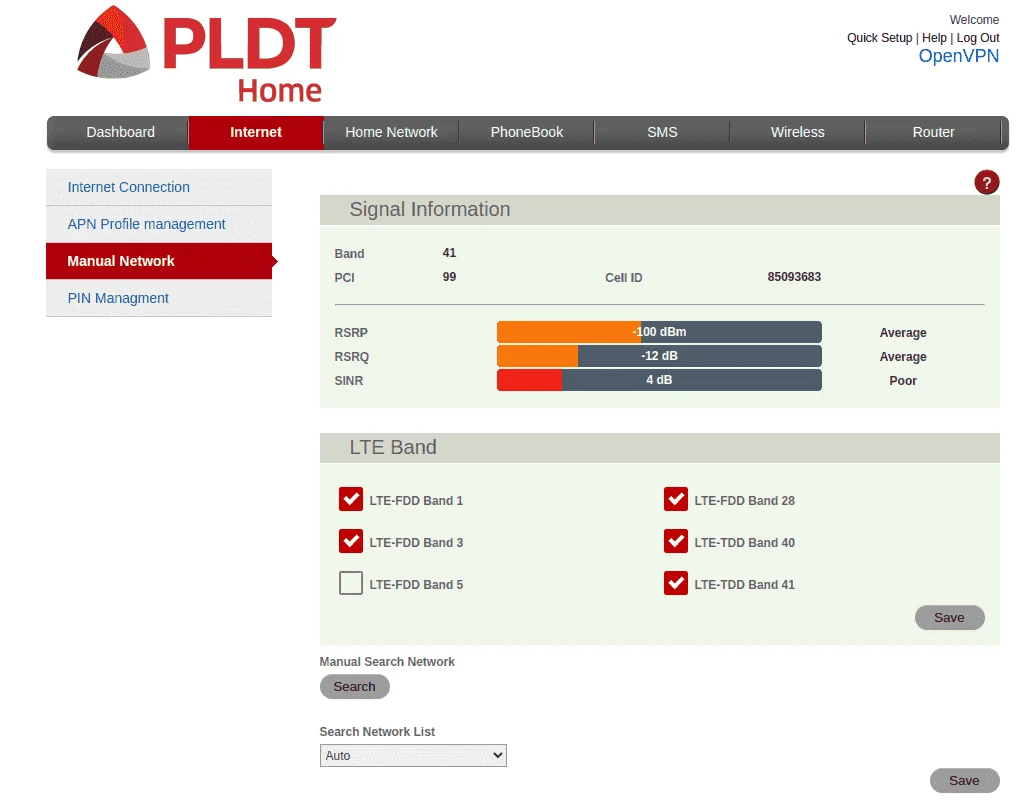Open the Router tab
Image resolution: width=1022 pixels, height=802 pixels.
(x=933, y=132)
